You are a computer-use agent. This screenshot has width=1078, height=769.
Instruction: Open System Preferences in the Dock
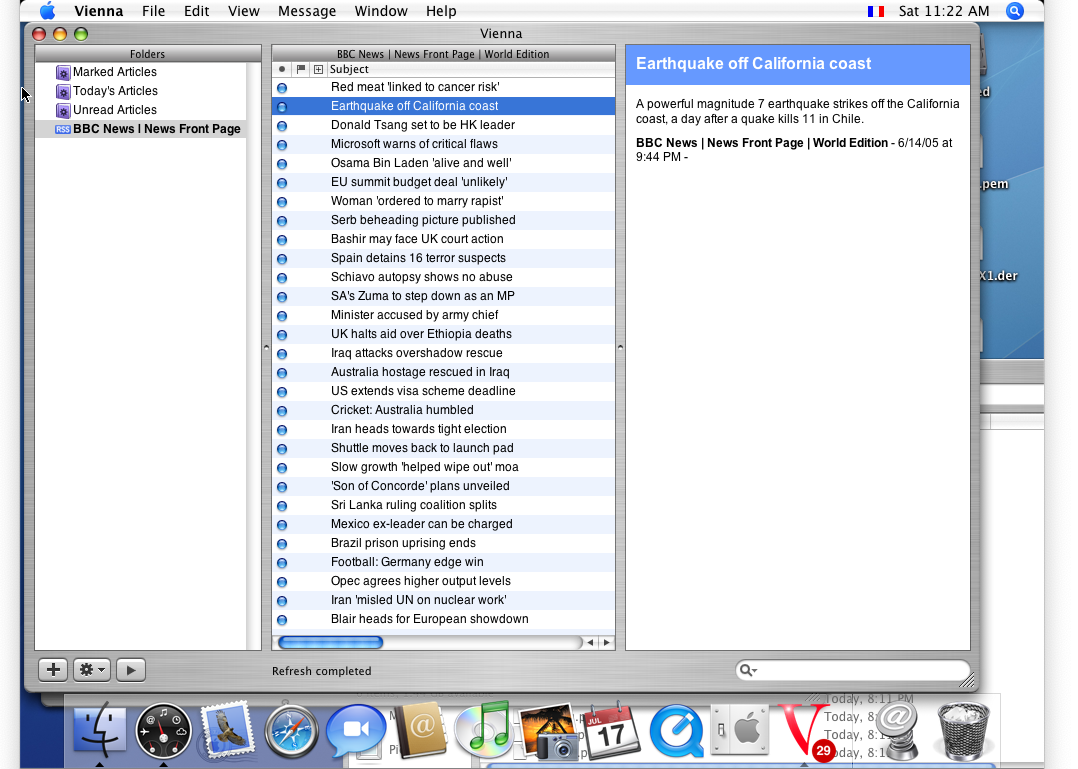pyautogui.click(x=739, y=729)
